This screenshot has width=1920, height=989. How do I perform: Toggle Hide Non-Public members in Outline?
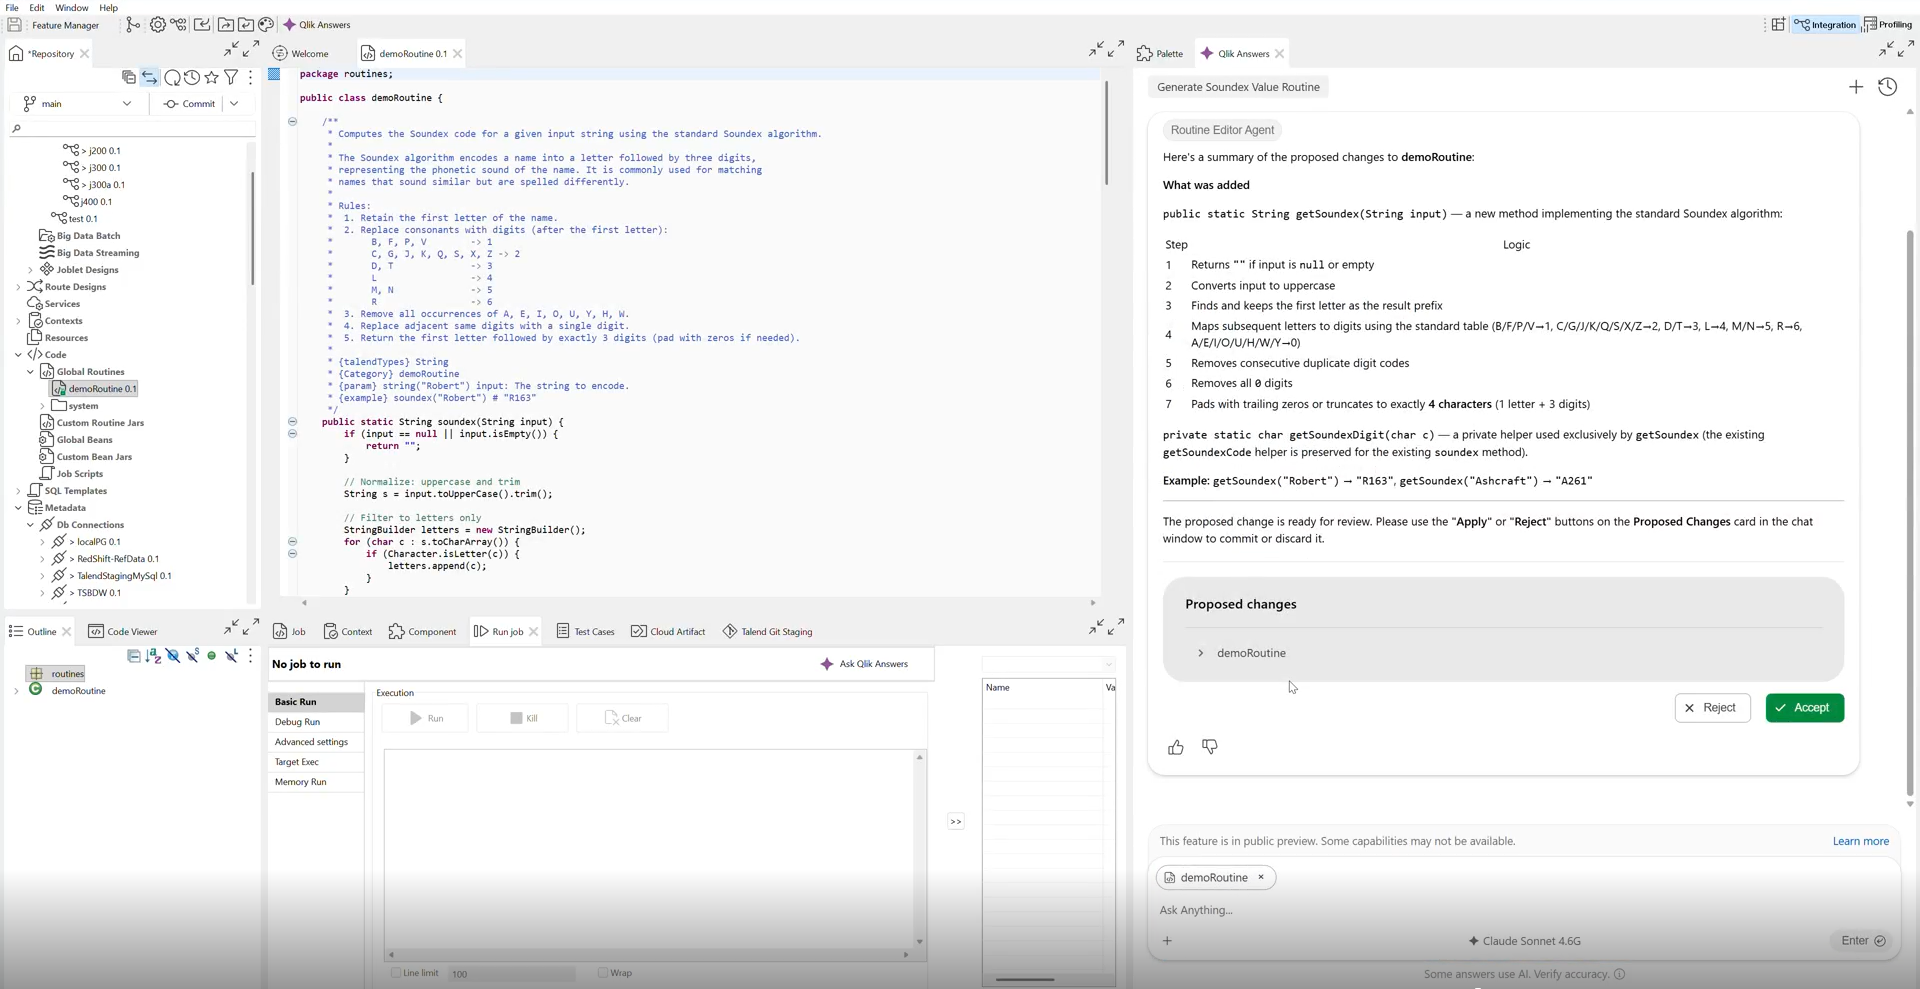(x=211, y=656)
